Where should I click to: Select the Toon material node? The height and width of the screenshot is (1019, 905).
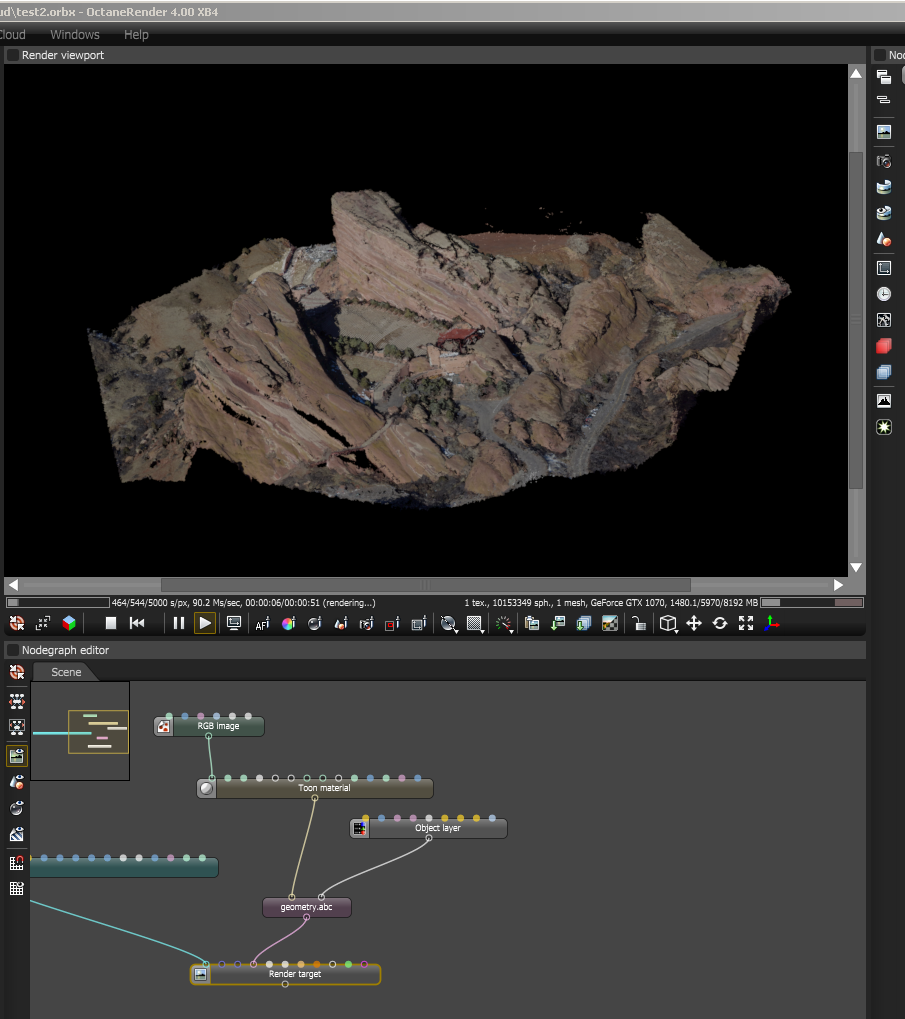coord(315,788)
